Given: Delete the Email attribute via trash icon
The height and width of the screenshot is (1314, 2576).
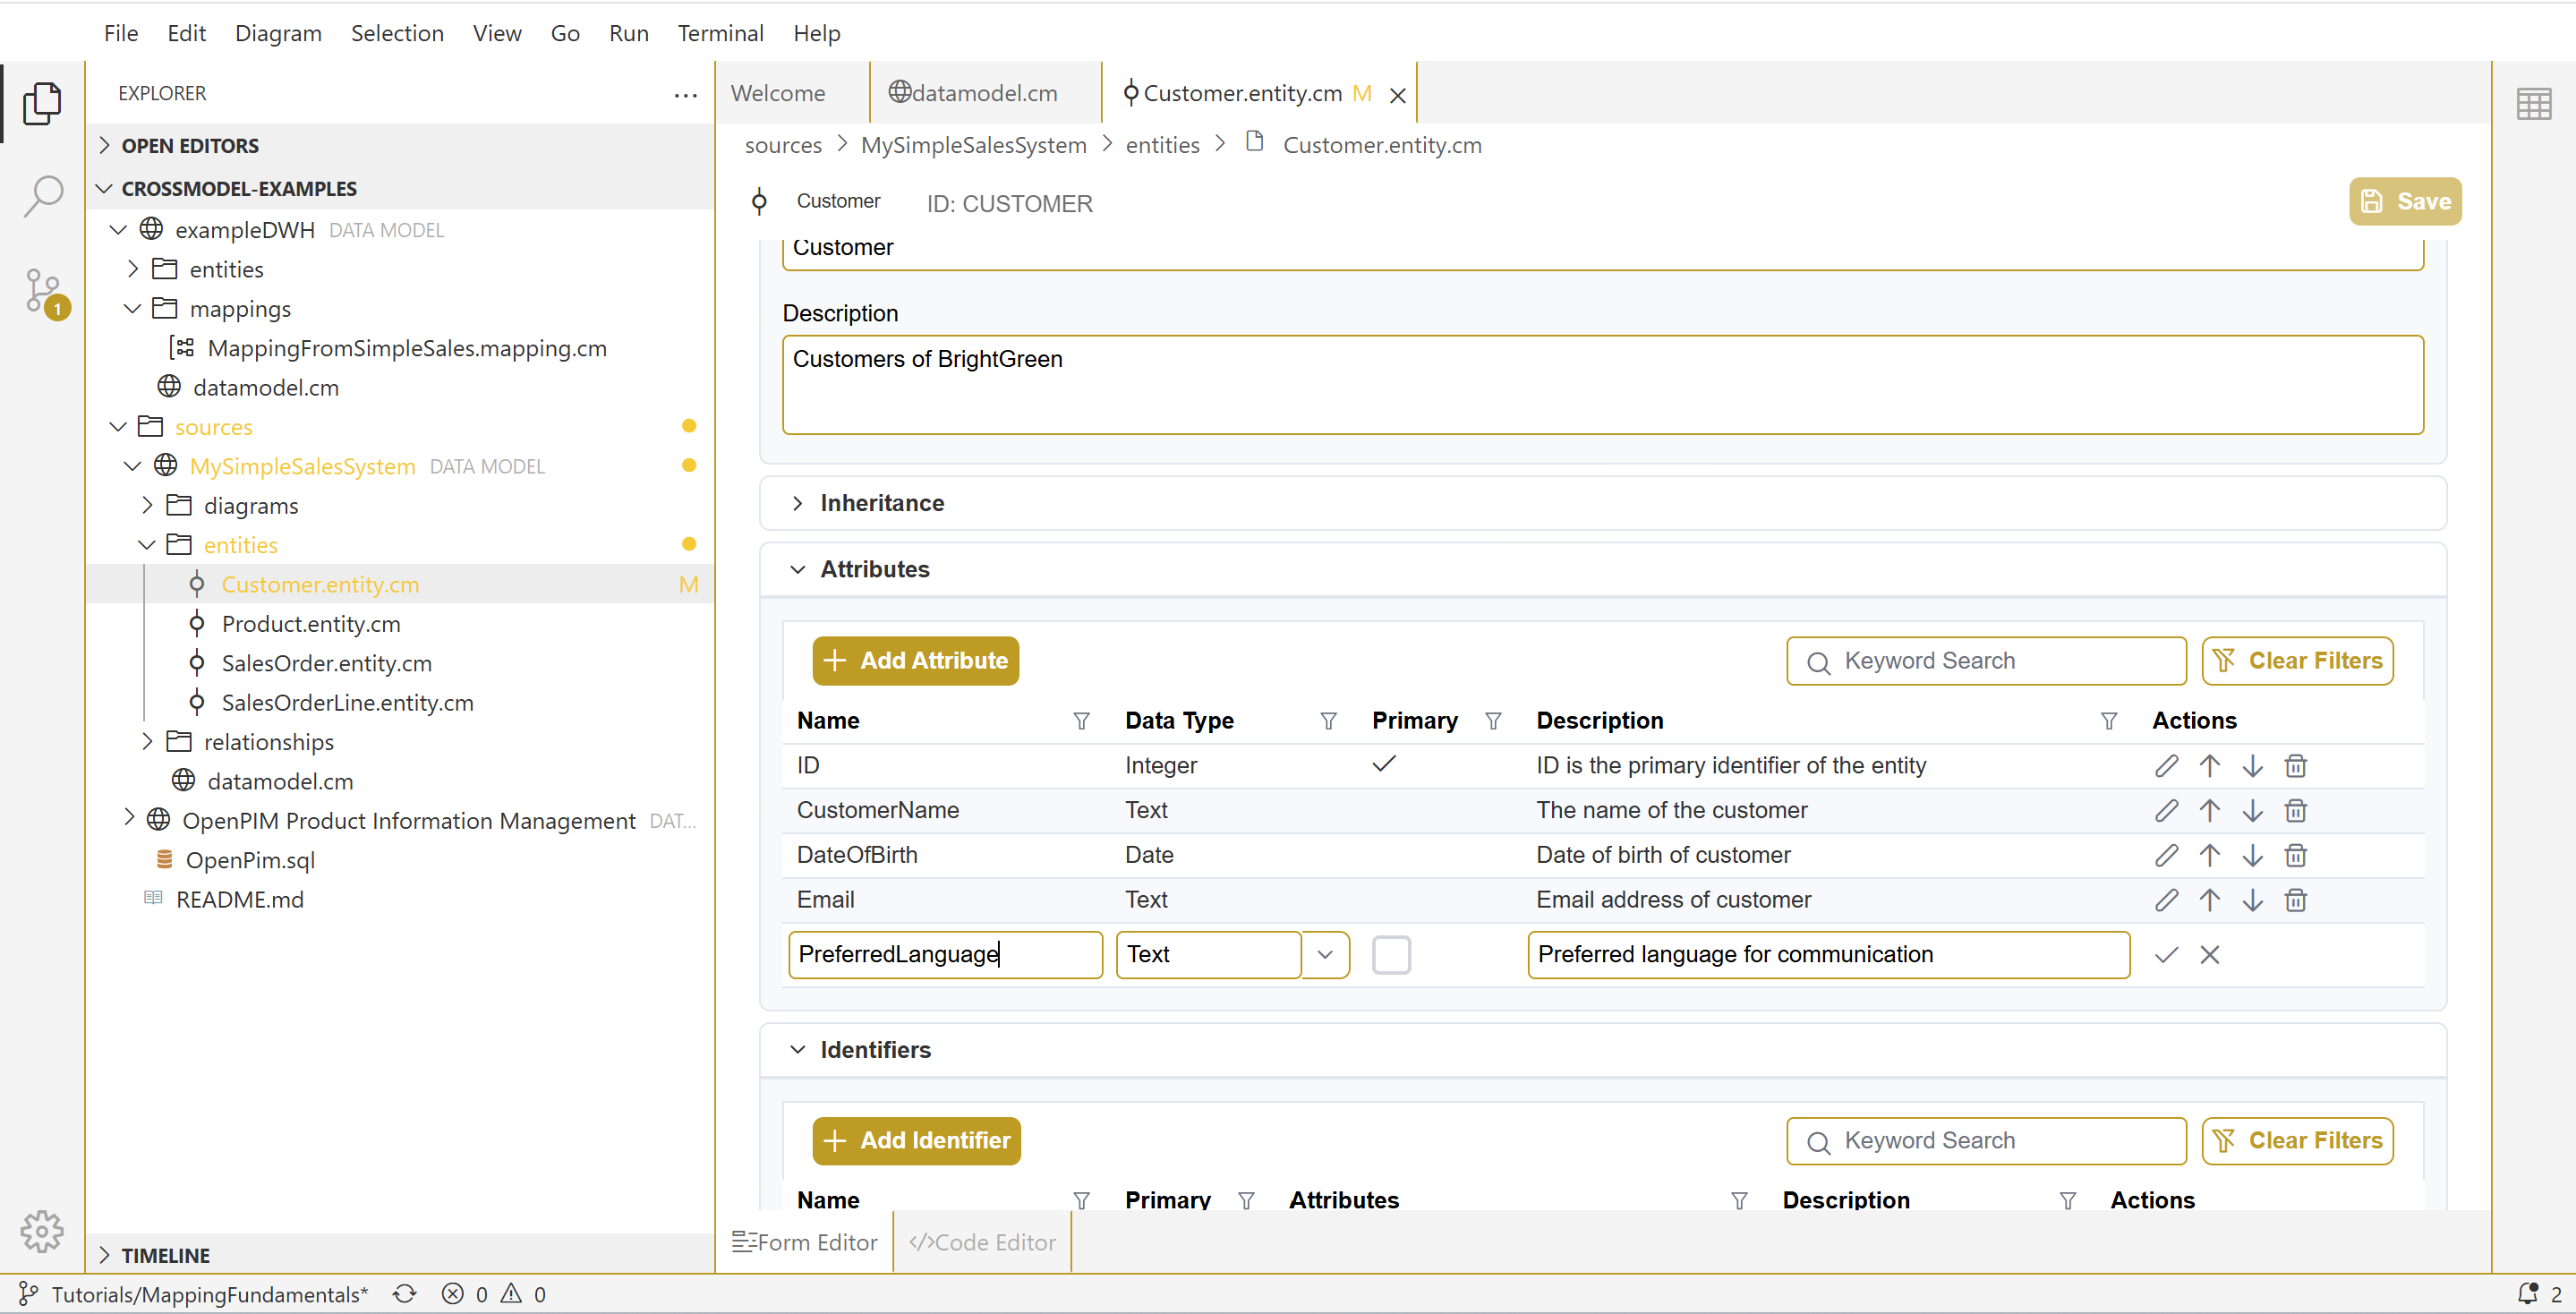Looking at the screenshot, I should pos(2295,900).
